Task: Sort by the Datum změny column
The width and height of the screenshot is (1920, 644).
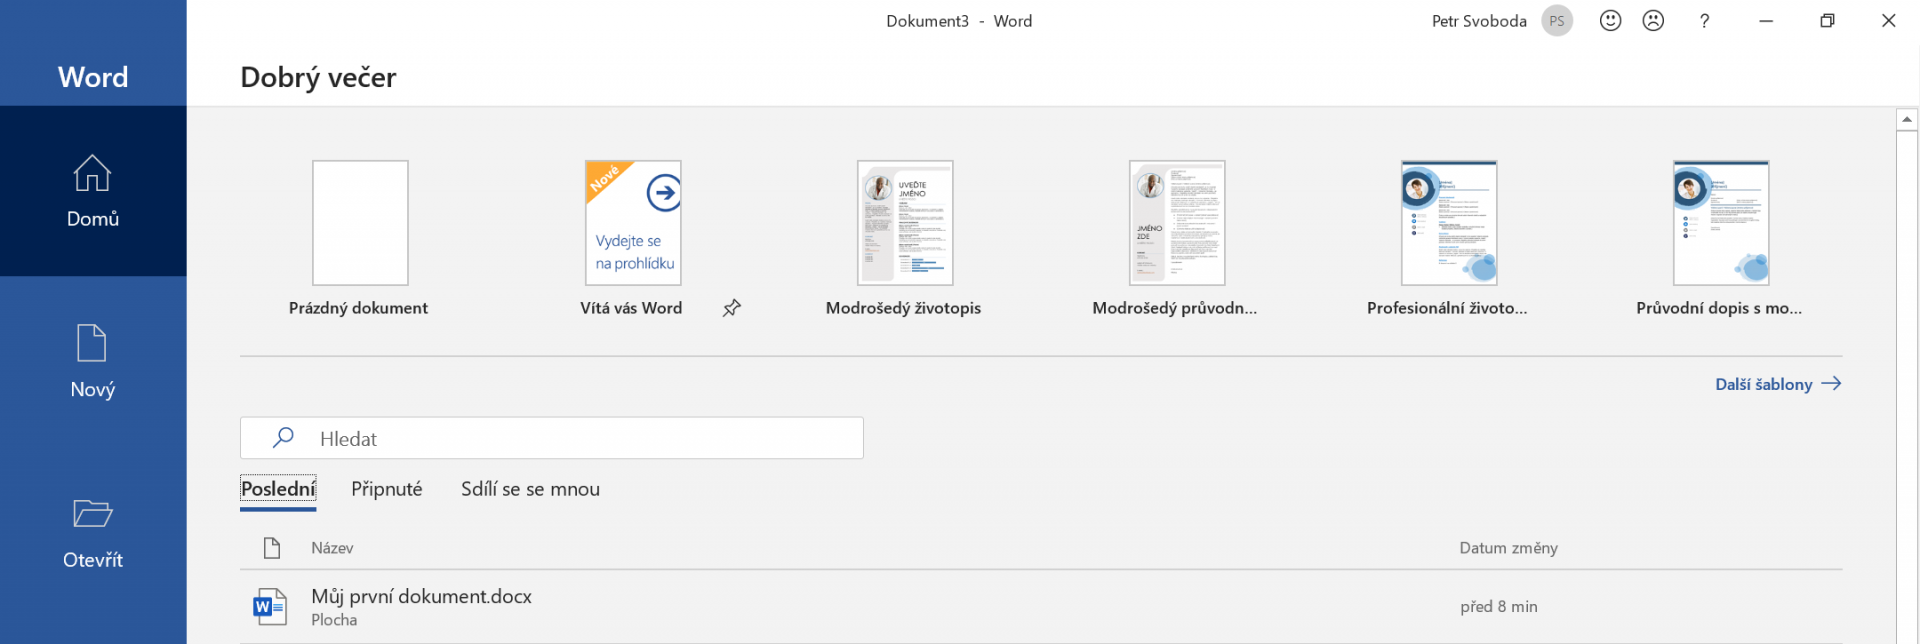Action: click(1508, 548)
